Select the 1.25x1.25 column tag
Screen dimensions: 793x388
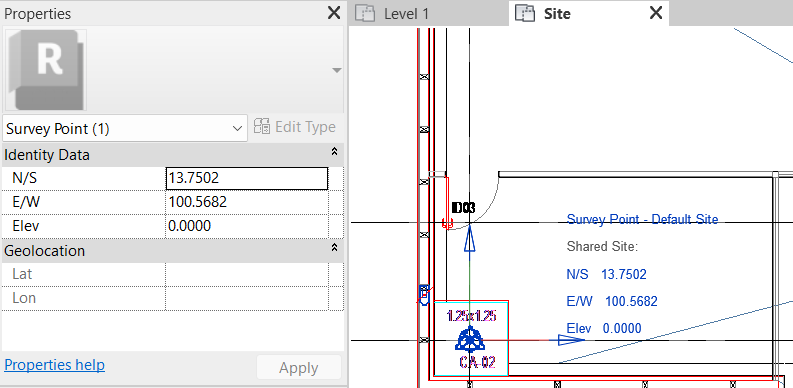pyautogui.click(x=471, y=316)
